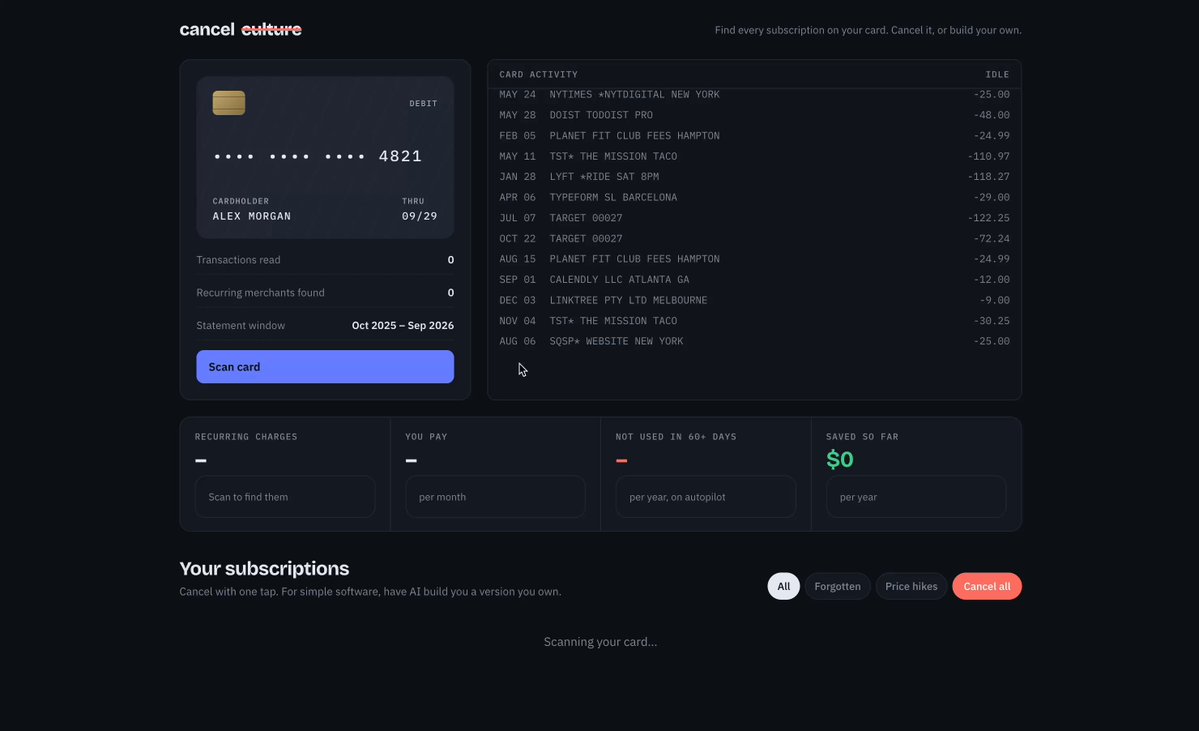This screenshot has height=731, width=1199.
Task: Select the -118.27 amount
Action: pyautogui.click(x=989, y=177)
